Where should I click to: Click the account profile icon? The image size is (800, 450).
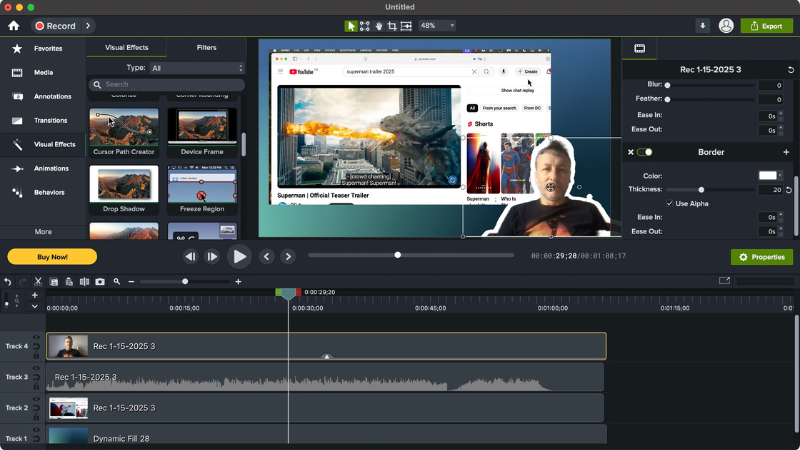tap(726, 25)
